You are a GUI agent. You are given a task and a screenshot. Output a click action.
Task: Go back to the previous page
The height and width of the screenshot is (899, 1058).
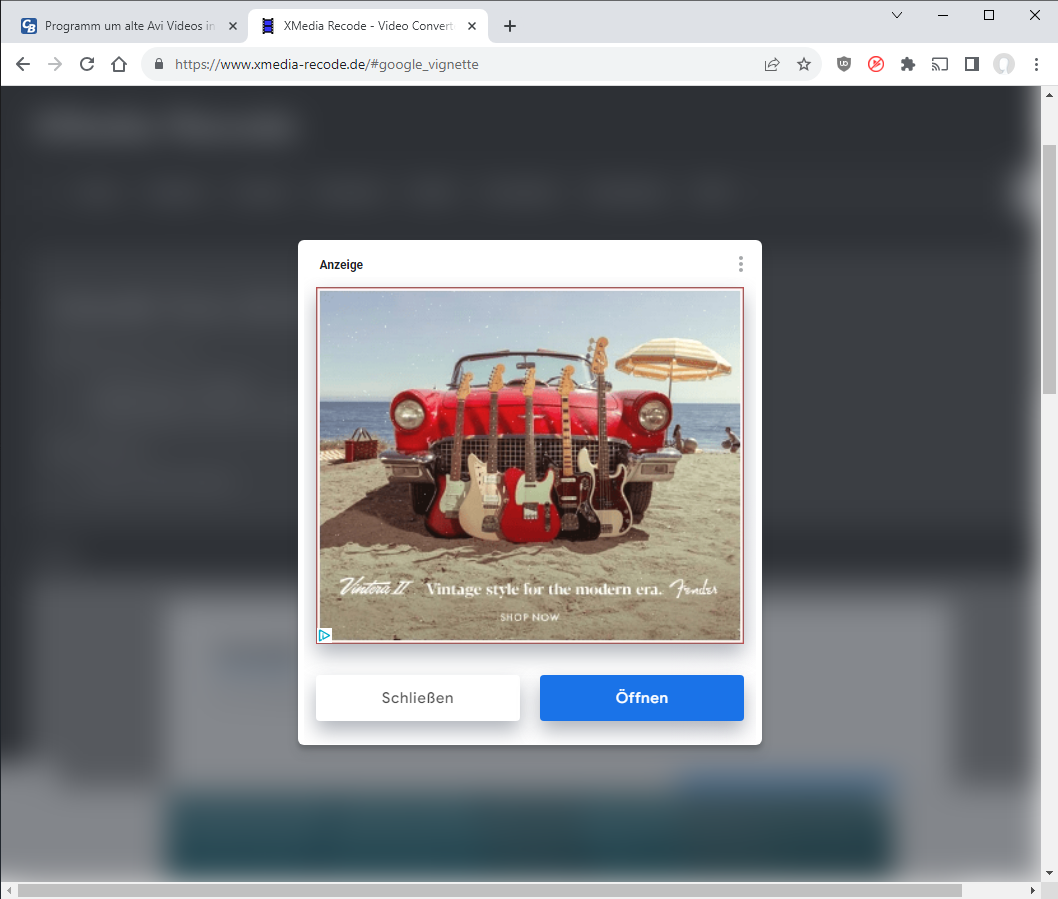[23, 64]
